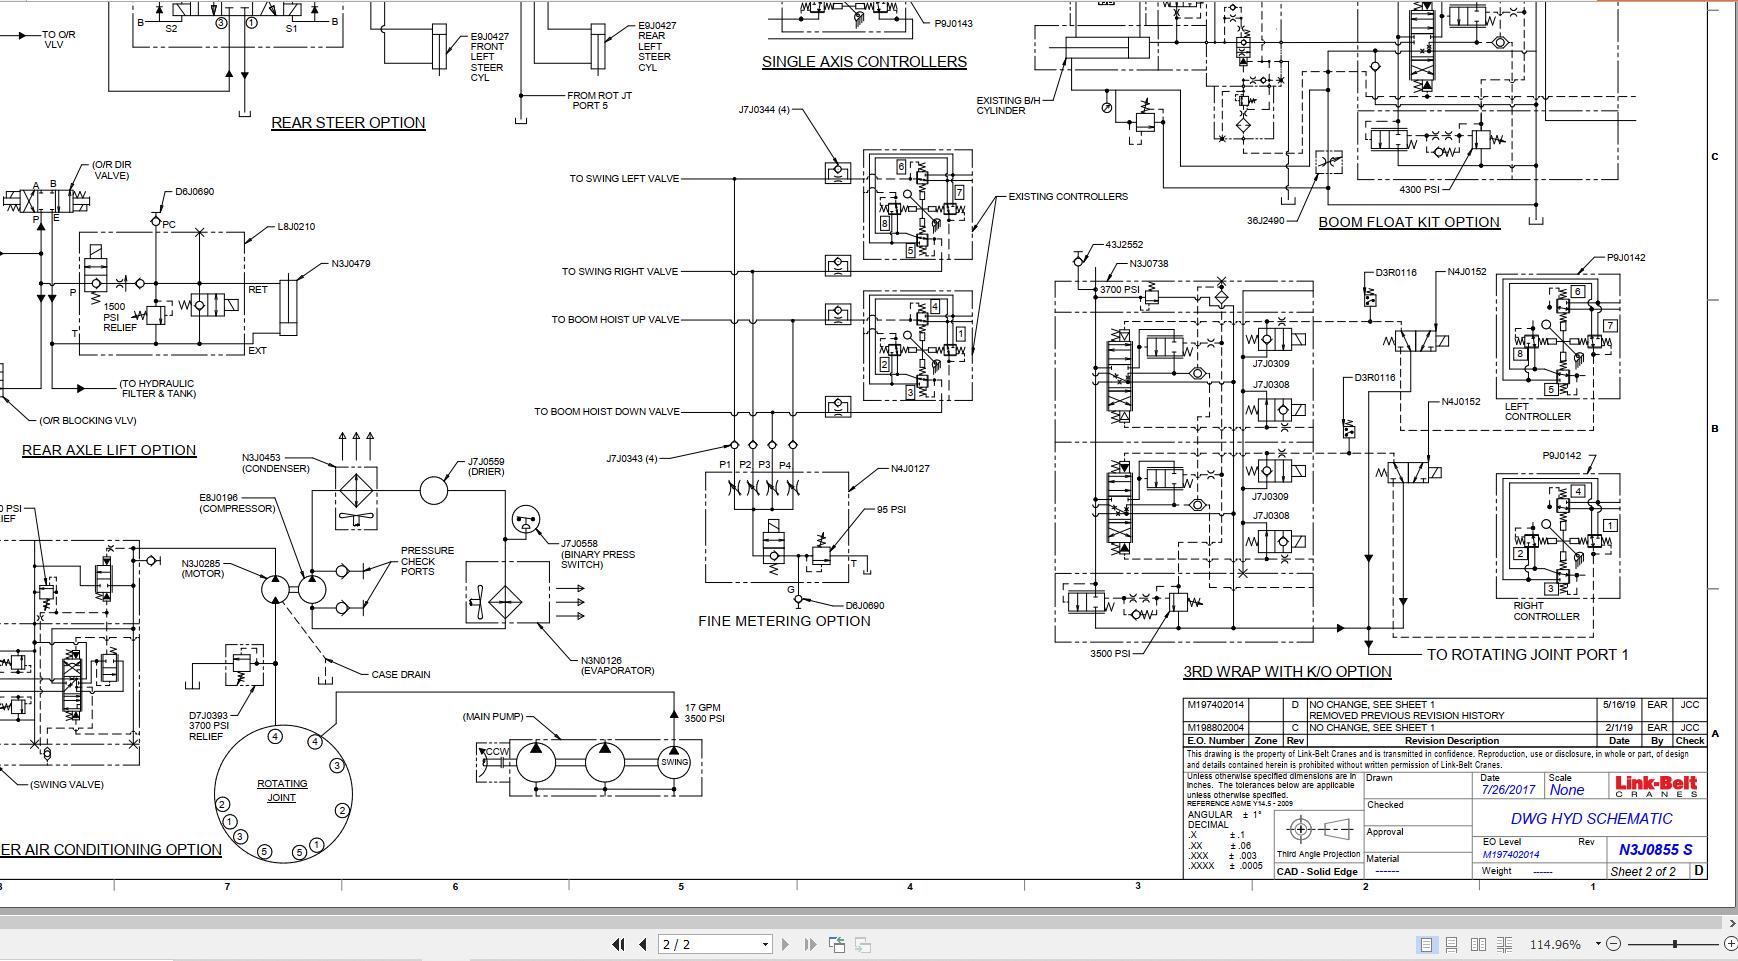Jump to the last page
1738x961 pixels.
pos(809,944)
